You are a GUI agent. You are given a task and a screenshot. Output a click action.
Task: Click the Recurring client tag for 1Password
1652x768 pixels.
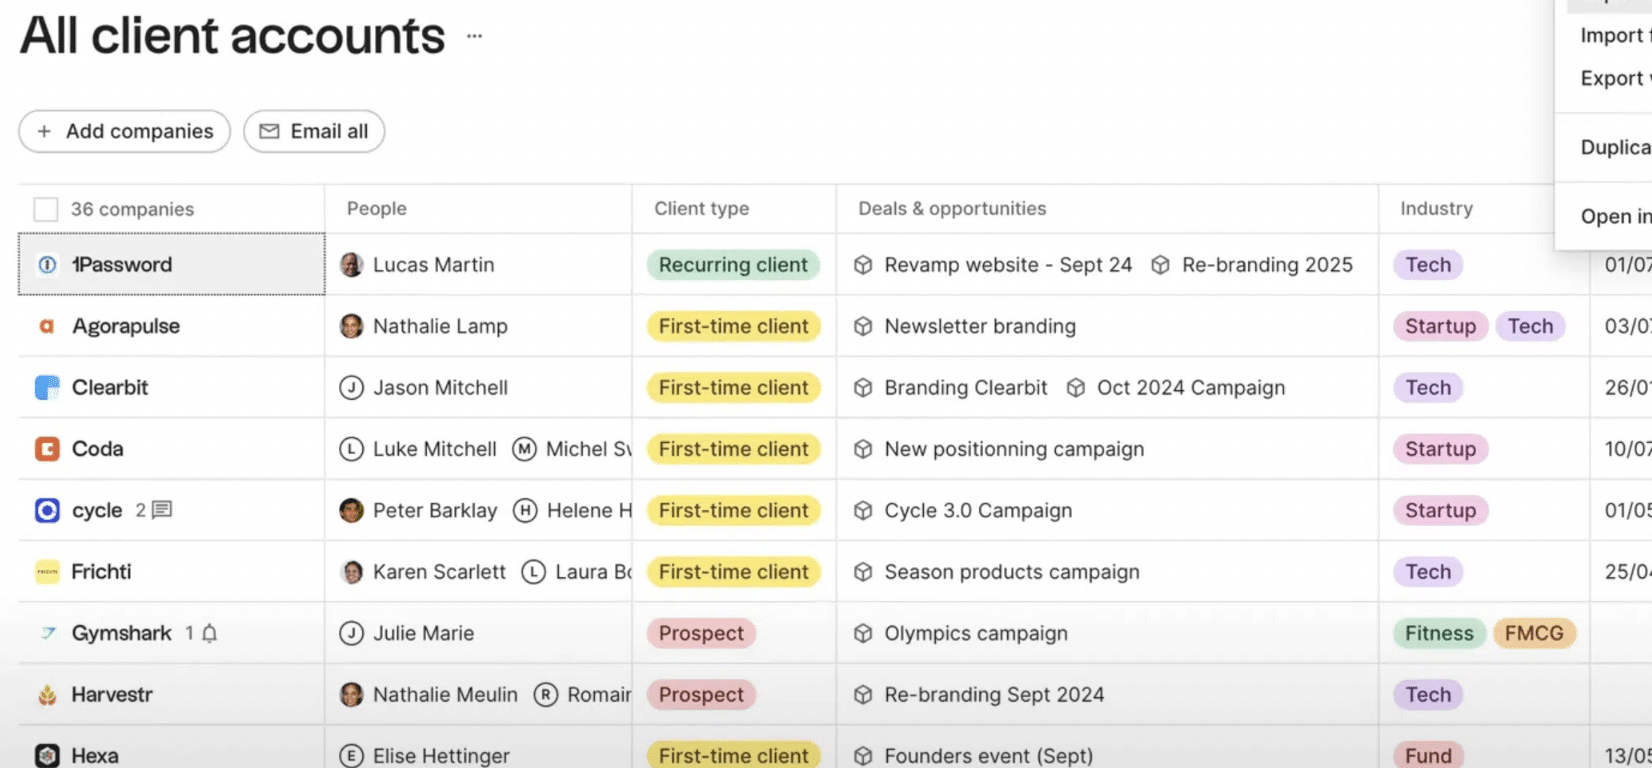pos(733,265)
